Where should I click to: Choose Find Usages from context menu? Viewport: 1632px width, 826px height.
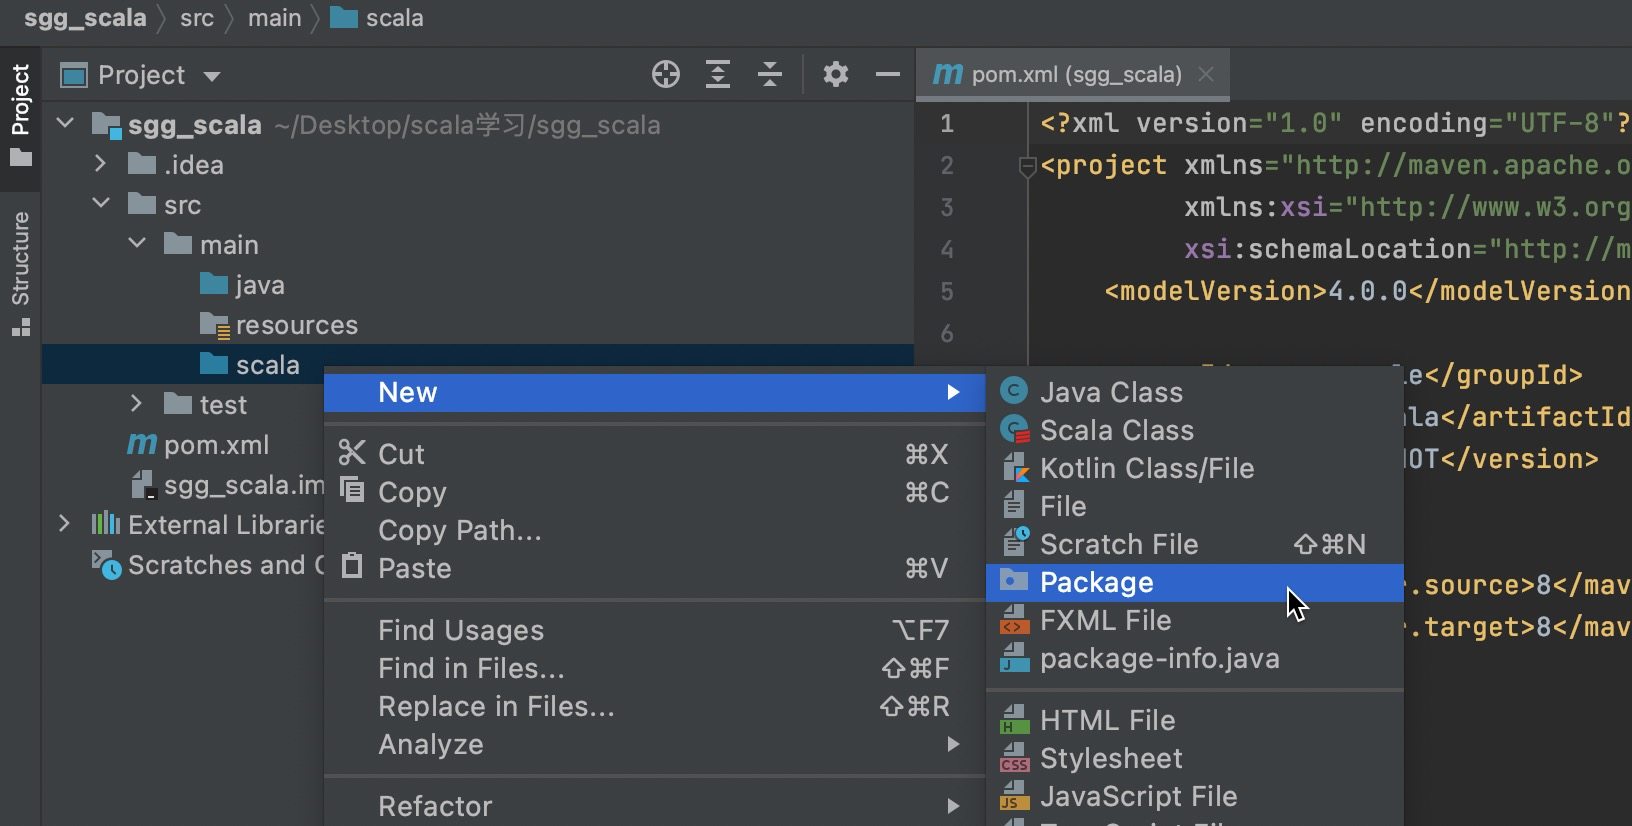pos(654,630)
